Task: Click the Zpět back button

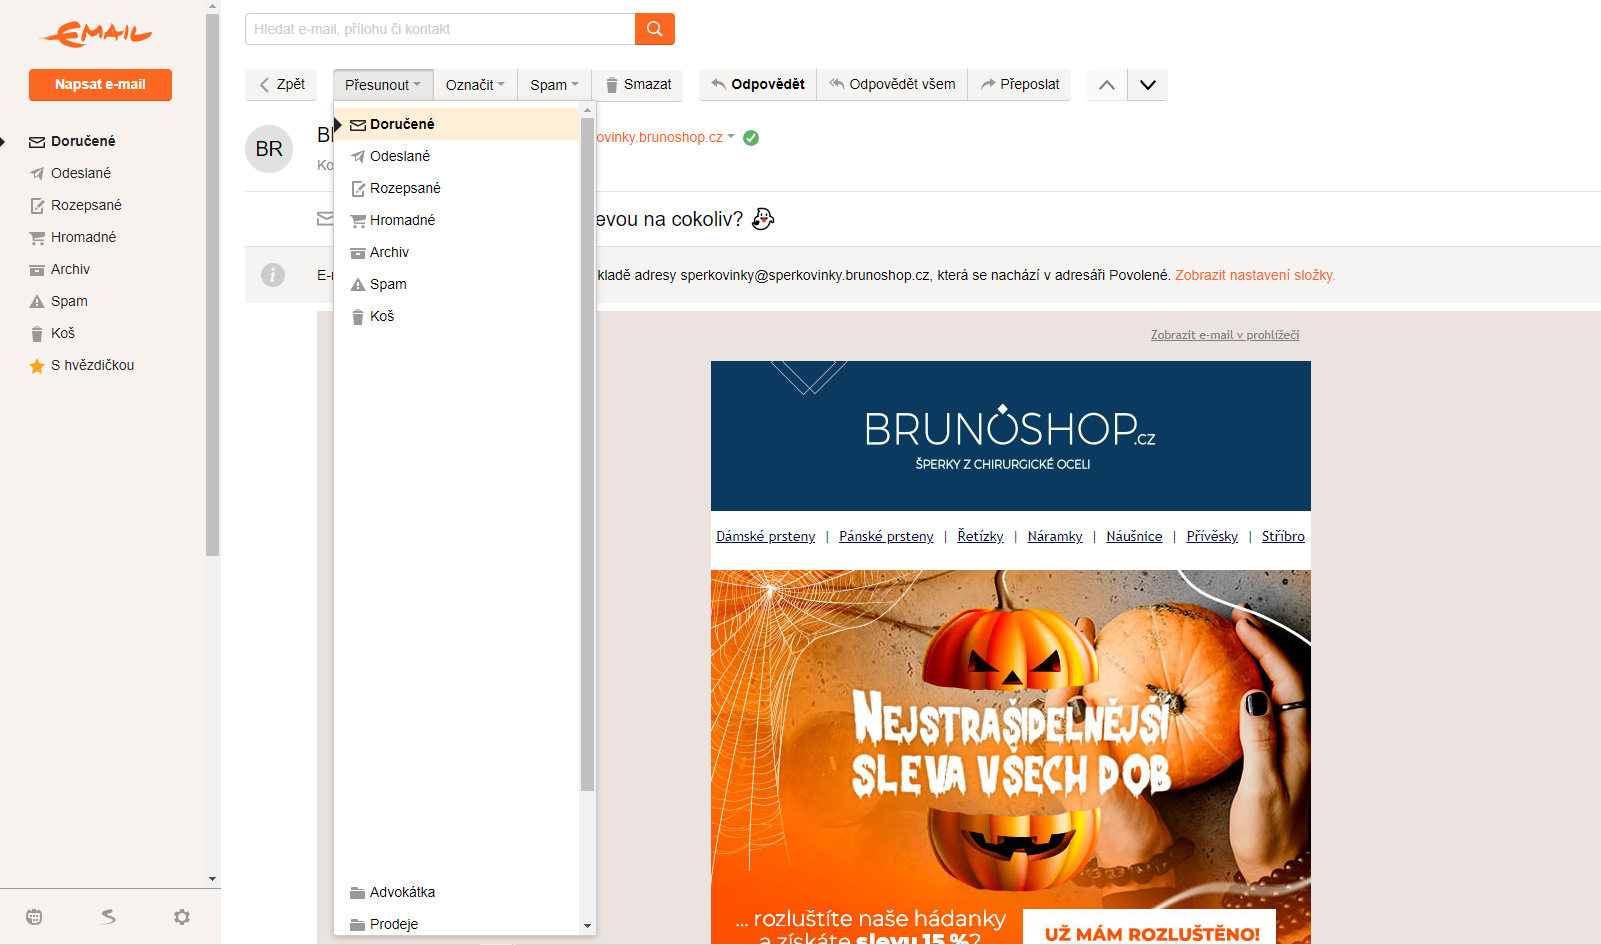Action: (x=281, y=85)
